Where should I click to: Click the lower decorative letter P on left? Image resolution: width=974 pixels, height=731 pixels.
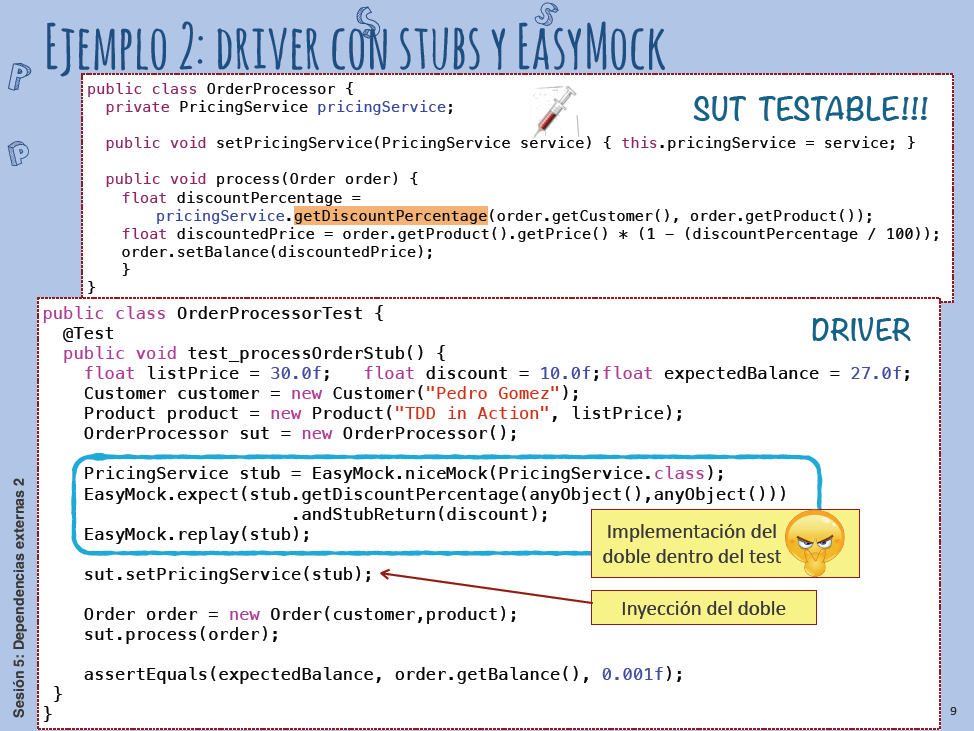(18, 153)
